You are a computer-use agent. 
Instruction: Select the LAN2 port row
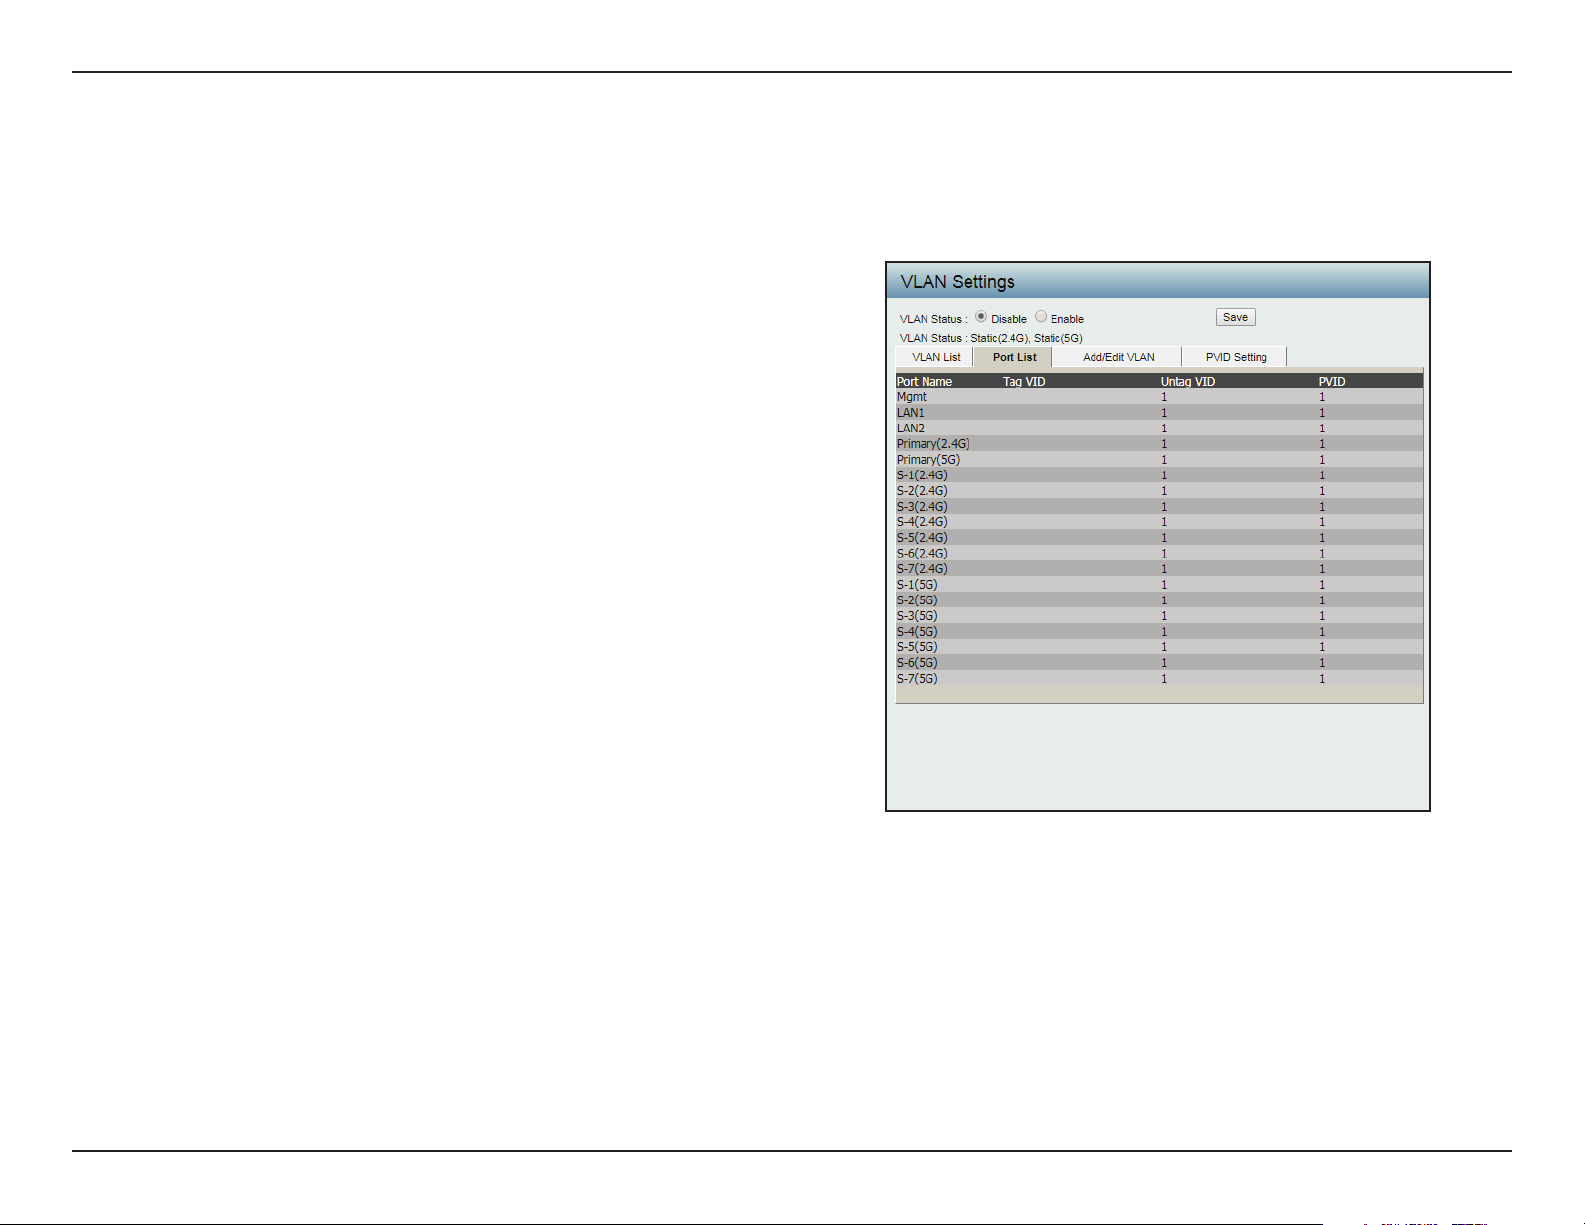pos(1159,428)
